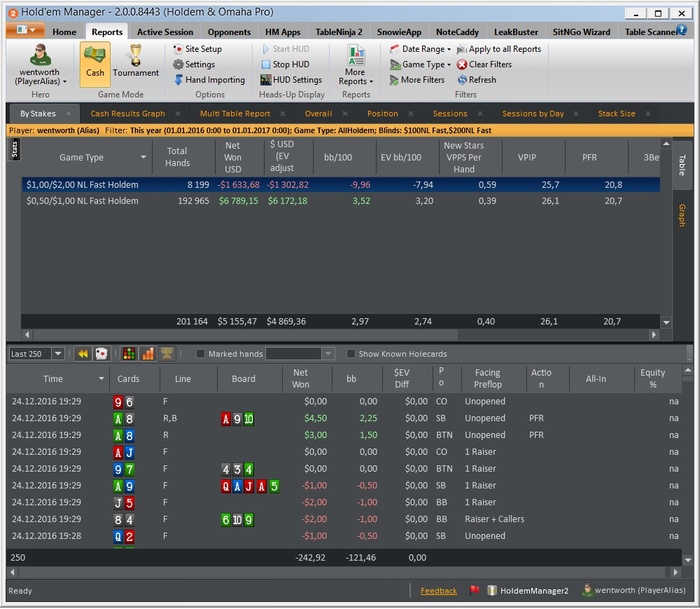Open Hand Importing

[x=209, y=80]
